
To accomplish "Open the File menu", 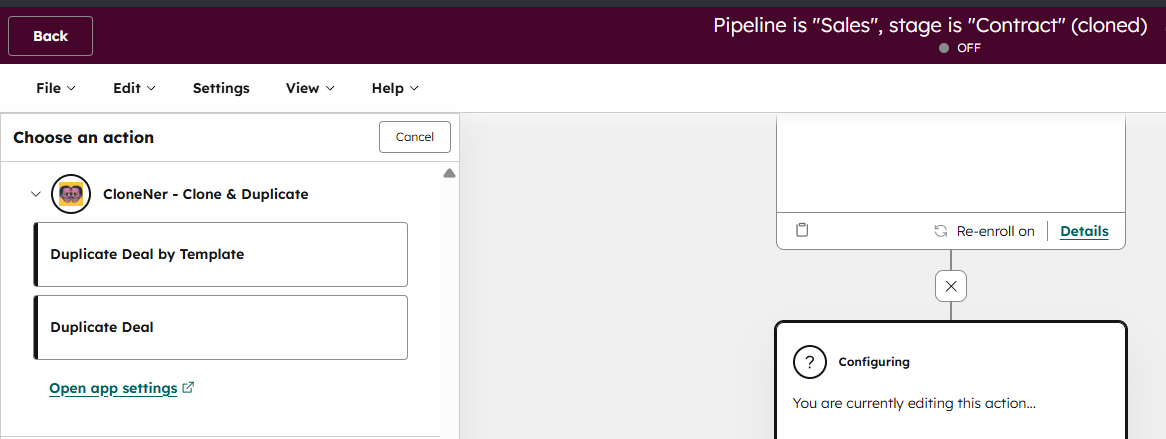I will coord(56,88).
